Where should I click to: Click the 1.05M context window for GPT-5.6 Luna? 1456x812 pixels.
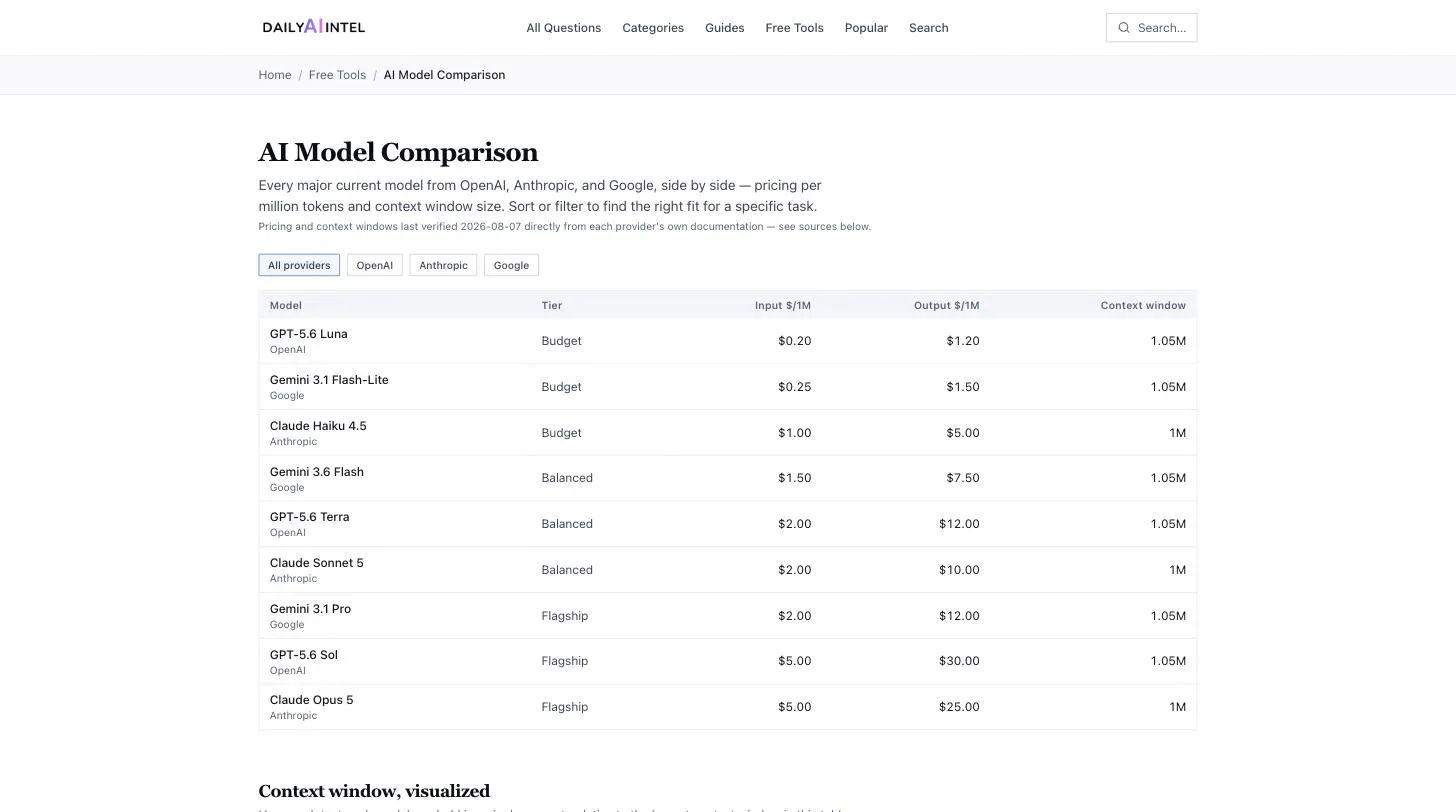[1168, 341]
